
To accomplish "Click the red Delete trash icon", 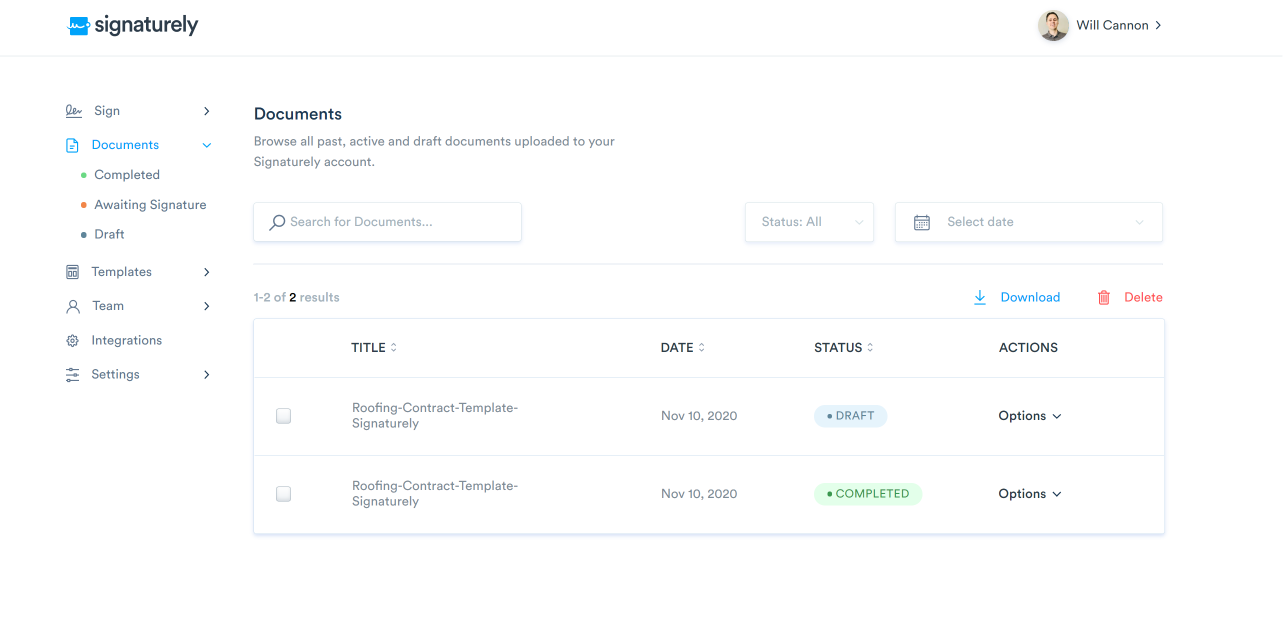I will coord(1104,297).
